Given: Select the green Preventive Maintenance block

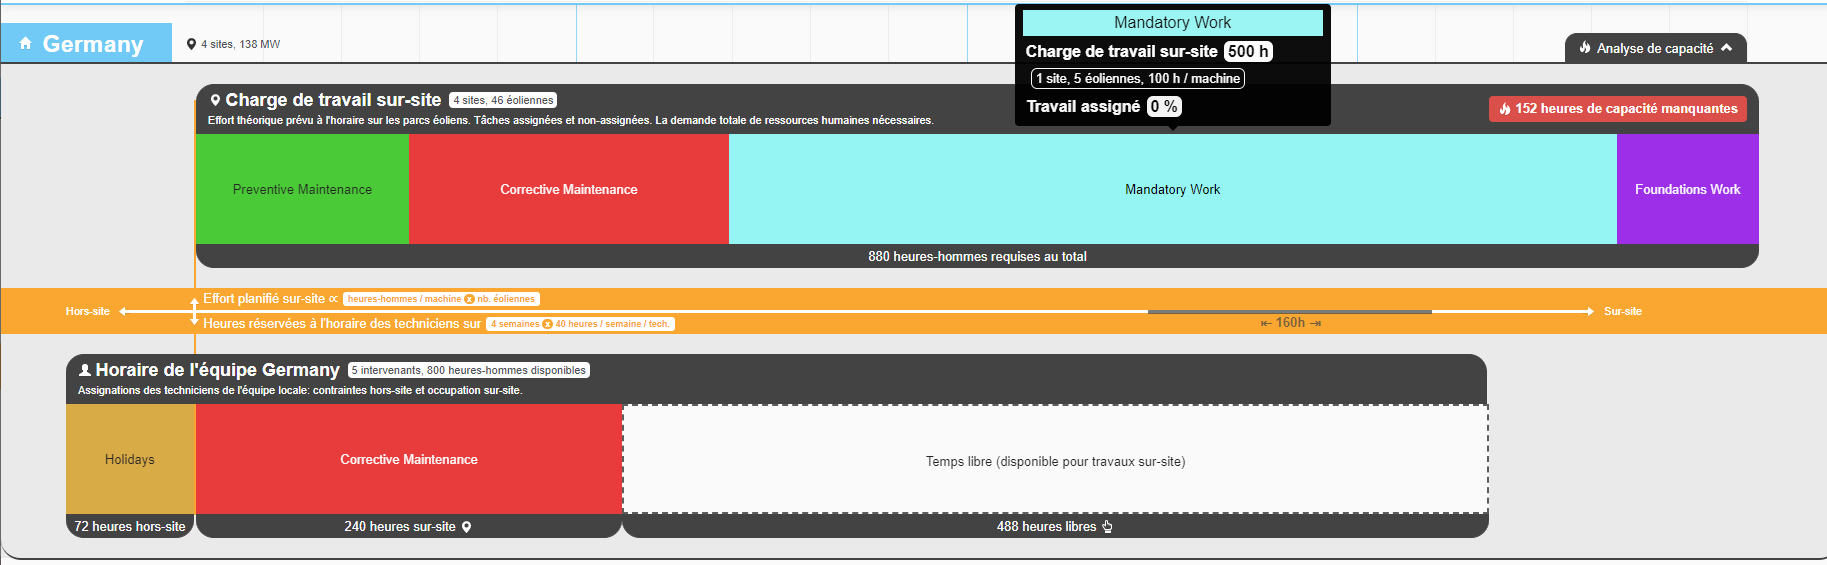Looking at the screenshot, I should coord(302,189).
